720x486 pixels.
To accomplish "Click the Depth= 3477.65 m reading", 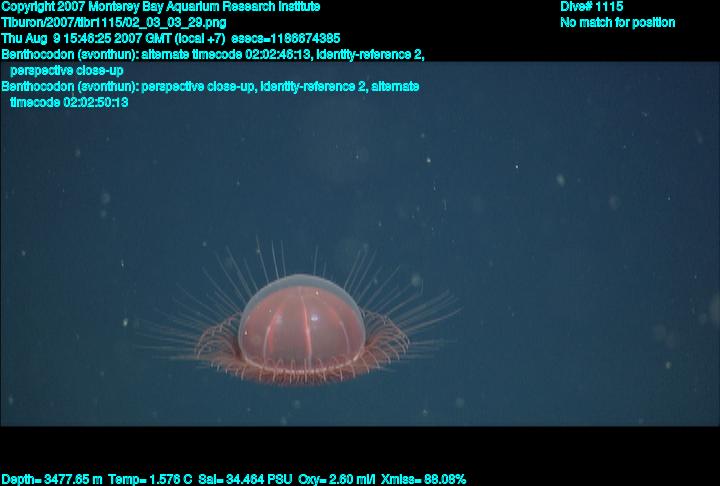I will pos(51,479).
